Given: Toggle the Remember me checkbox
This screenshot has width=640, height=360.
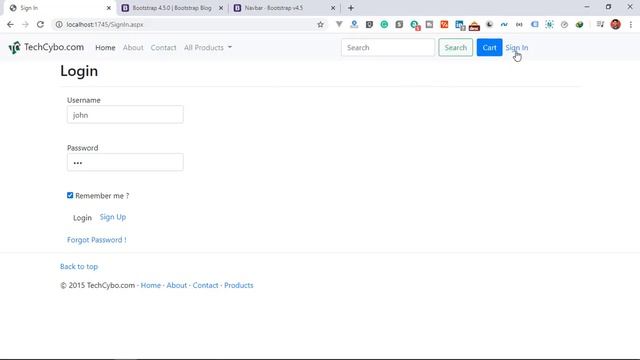Looking at the screenshot, I should [70, 195].
